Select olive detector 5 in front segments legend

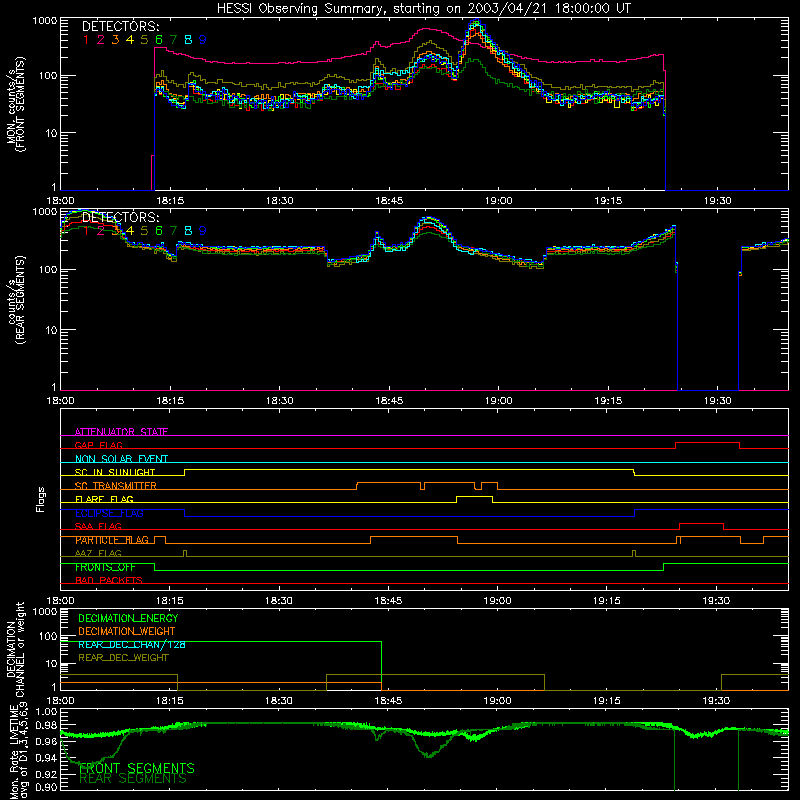tap(144, 39)
